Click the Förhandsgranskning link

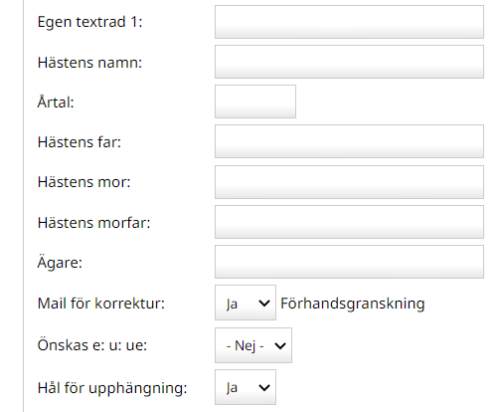[x=352, y=304]
